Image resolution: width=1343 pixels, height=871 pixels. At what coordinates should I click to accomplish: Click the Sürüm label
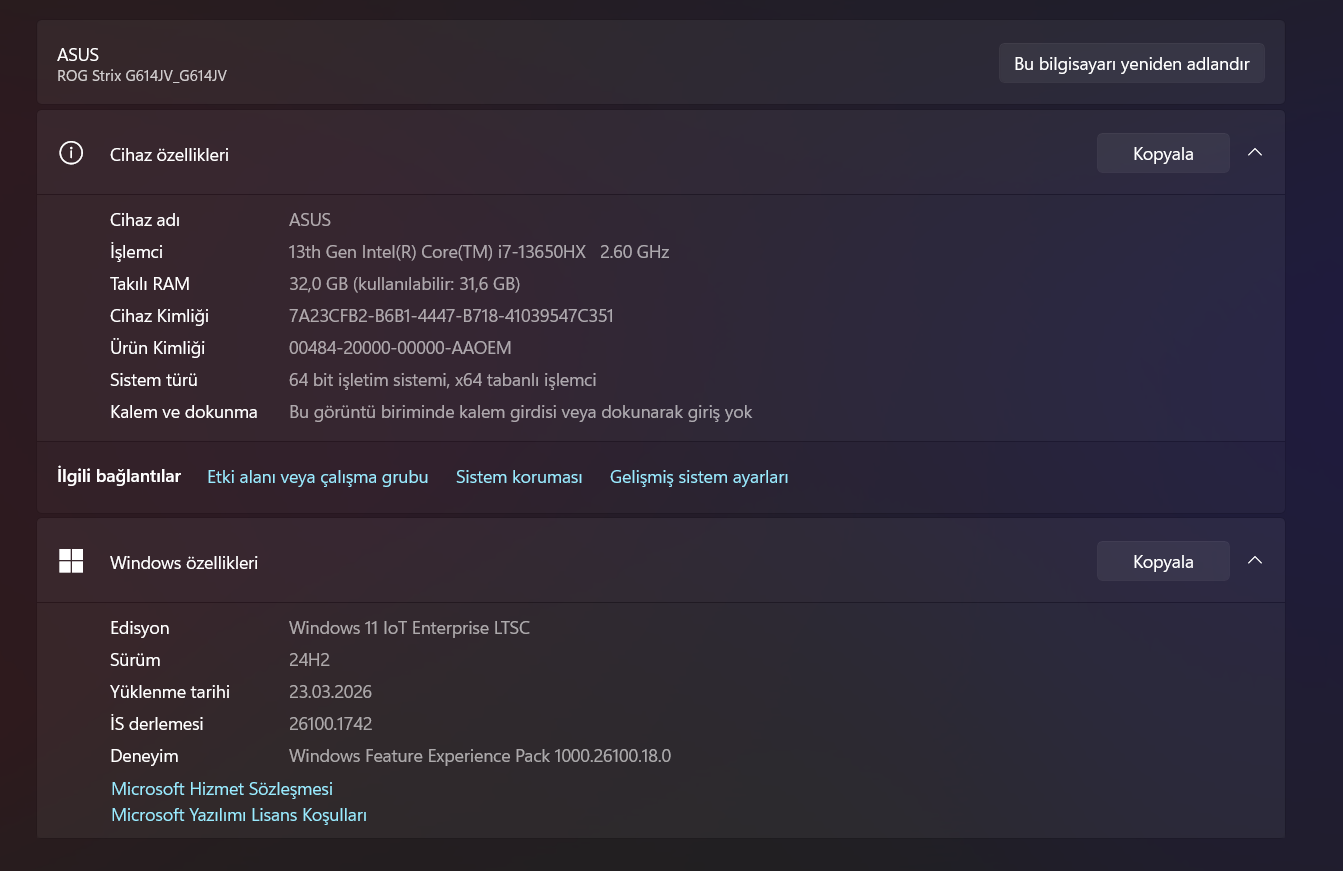[135, 660]
